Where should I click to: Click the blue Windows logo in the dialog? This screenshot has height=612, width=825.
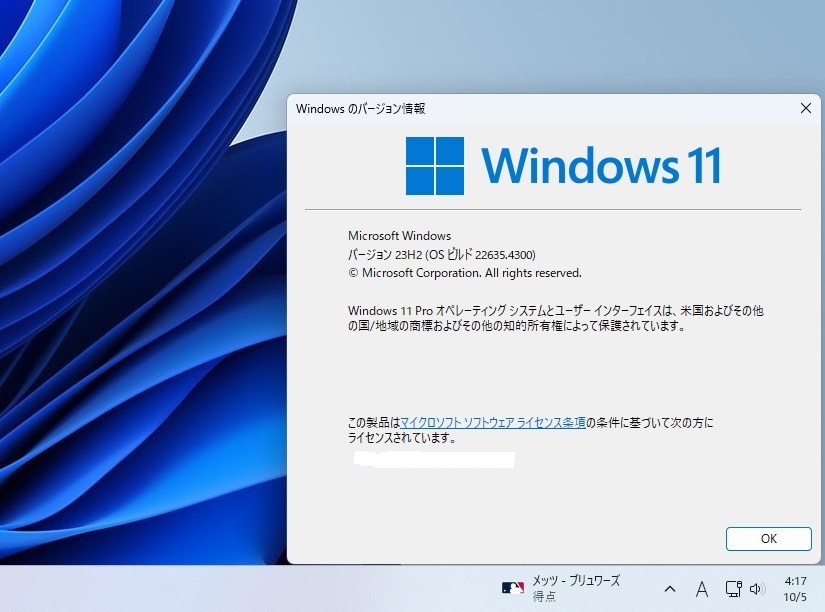coord(435,166)
